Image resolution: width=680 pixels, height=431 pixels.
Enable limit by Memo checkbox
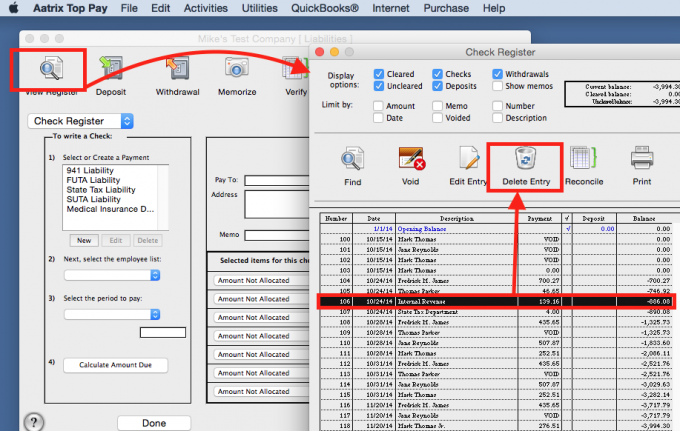click(437, 106)
